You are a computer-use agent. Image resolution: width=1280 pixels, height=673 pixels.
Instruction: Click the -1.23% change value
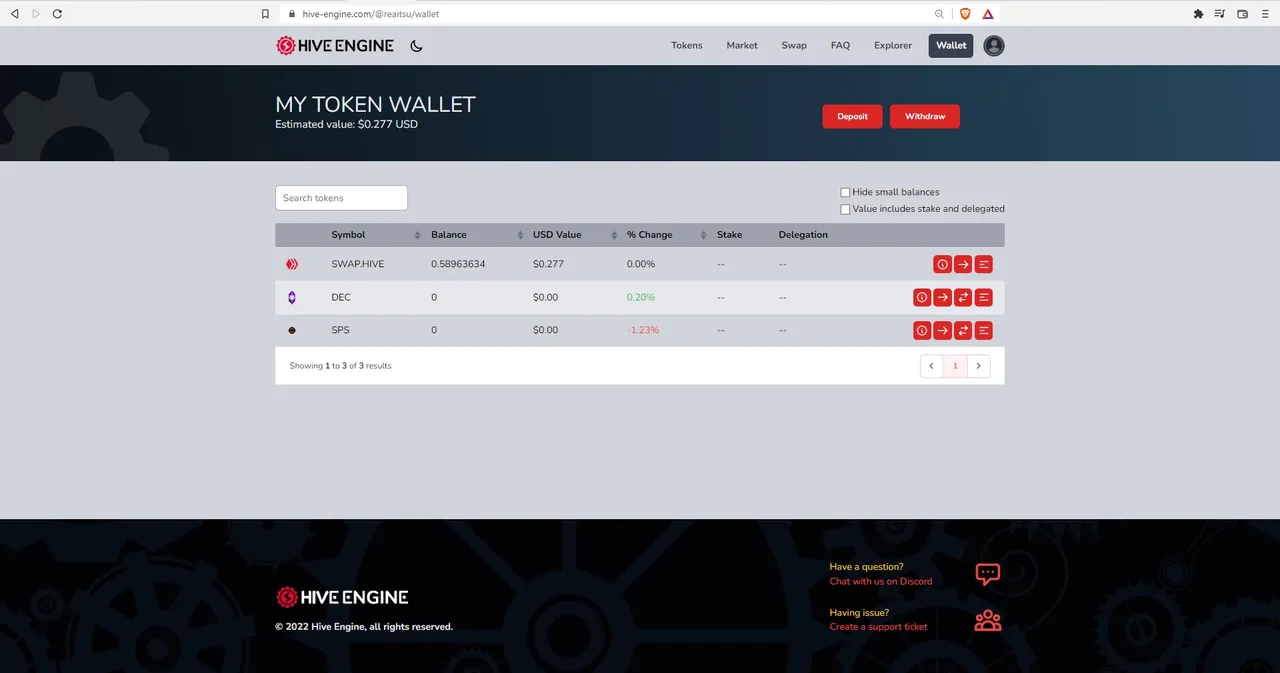point(643,330)
